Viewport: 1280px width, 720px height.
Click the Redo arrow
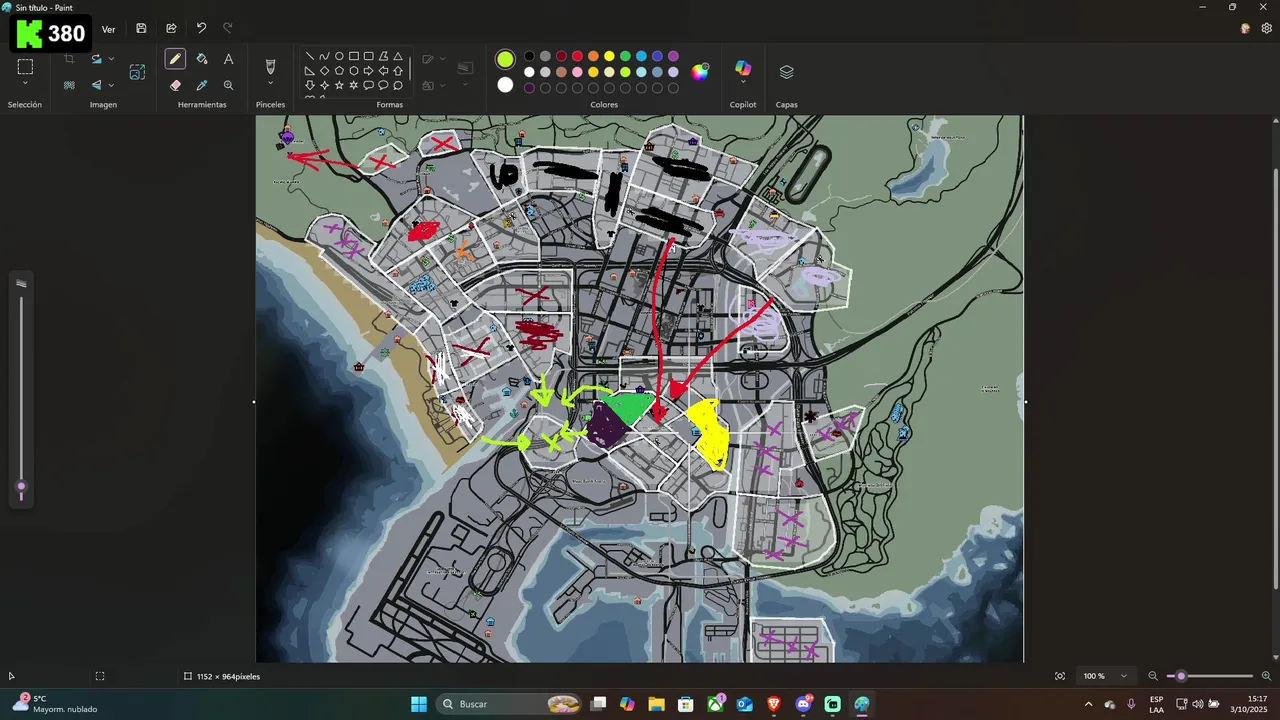click(x=228, y=29)
